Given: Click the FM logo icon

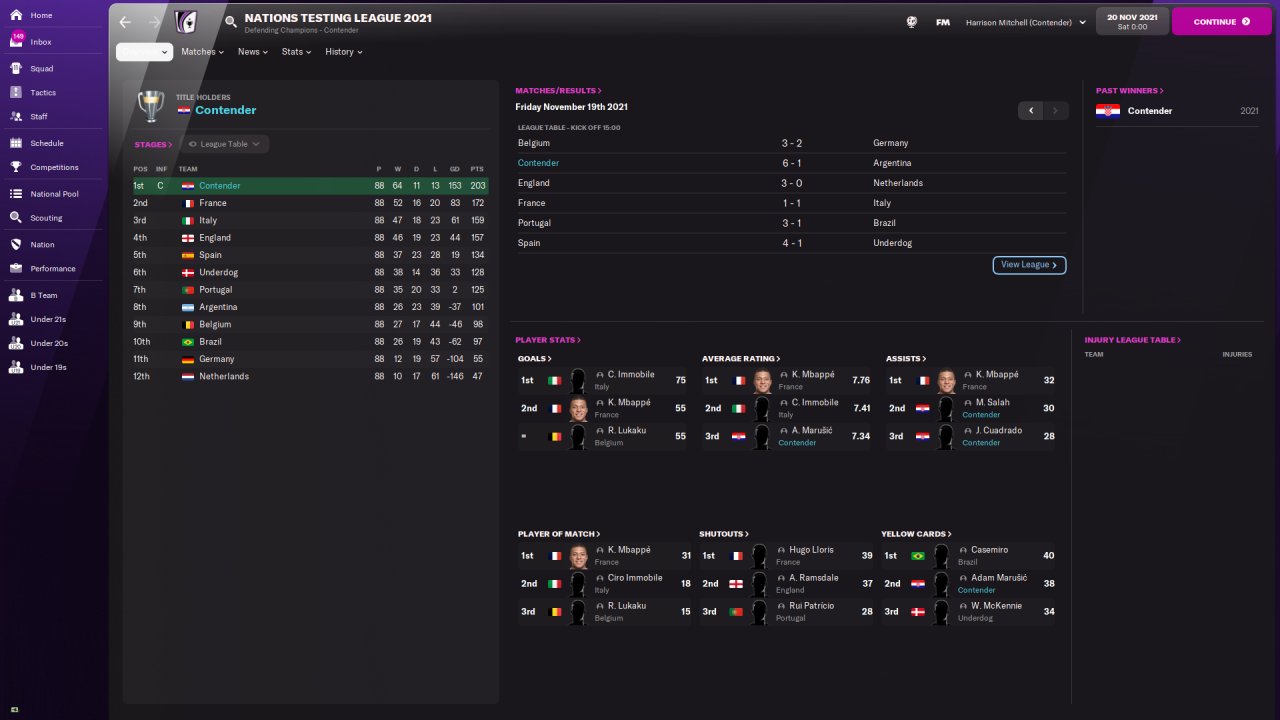Looking at the screenshot, I should coord(943,22).
